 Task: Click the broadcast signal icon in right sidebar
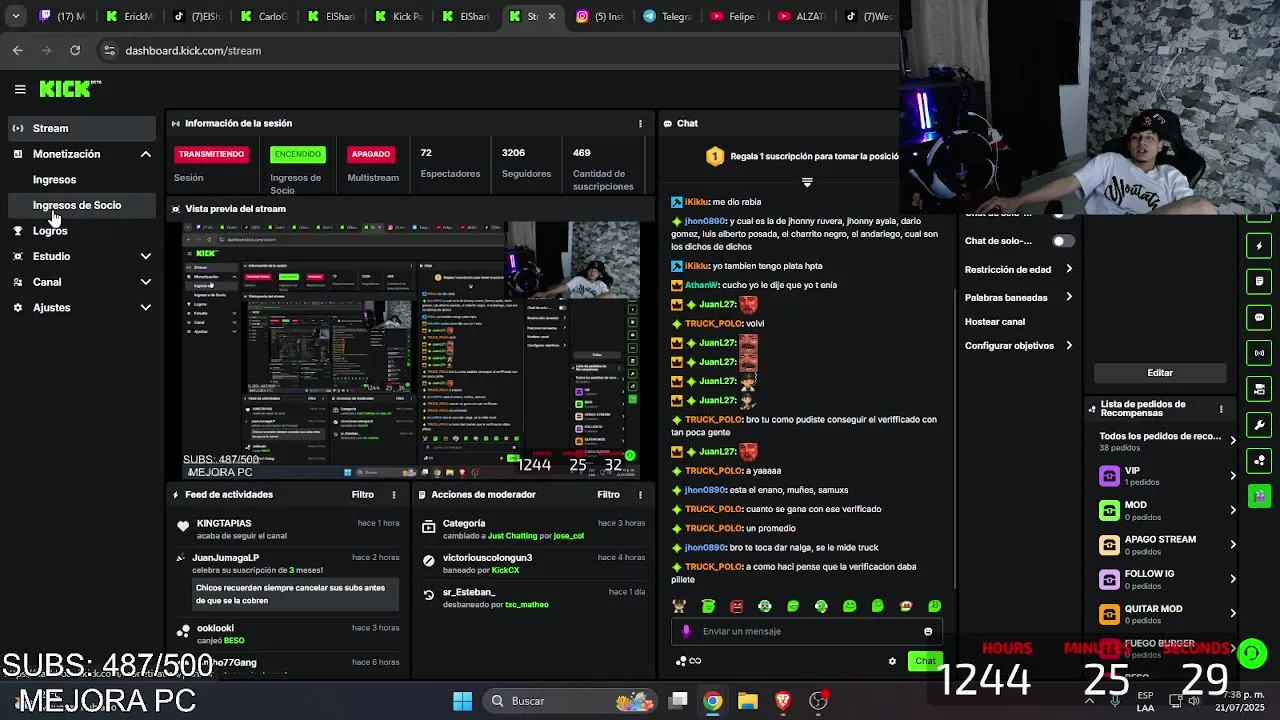(x=1259, y=353)
